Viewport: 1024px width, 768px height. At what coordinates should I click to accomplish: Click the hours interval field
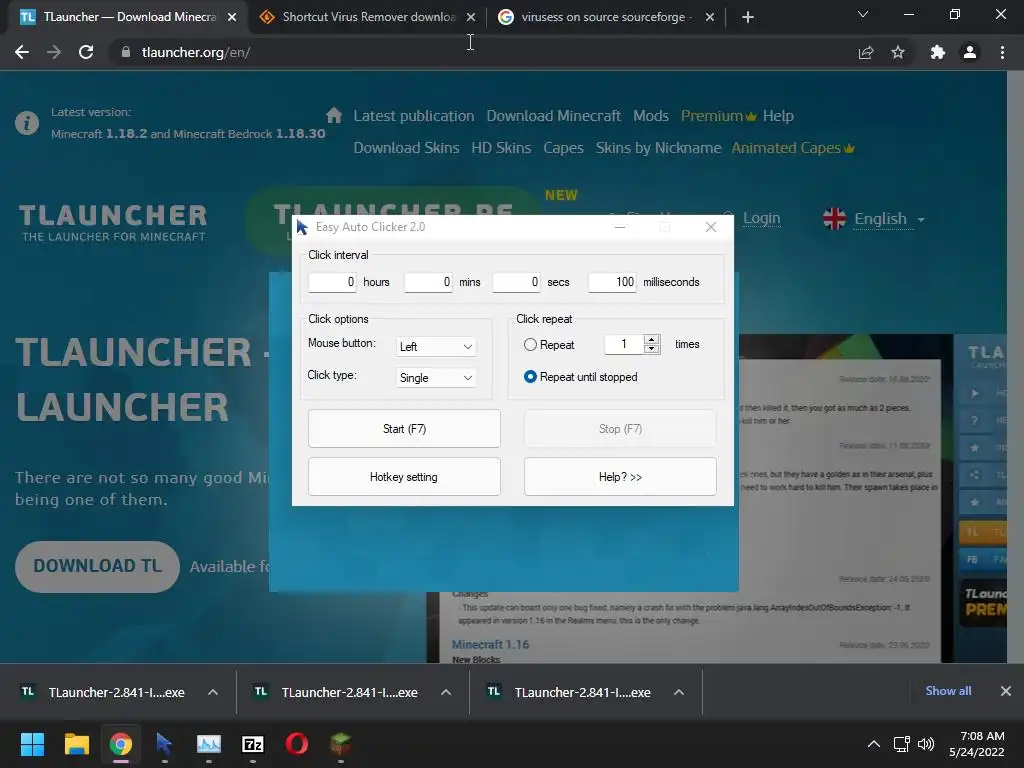(332, 282)
